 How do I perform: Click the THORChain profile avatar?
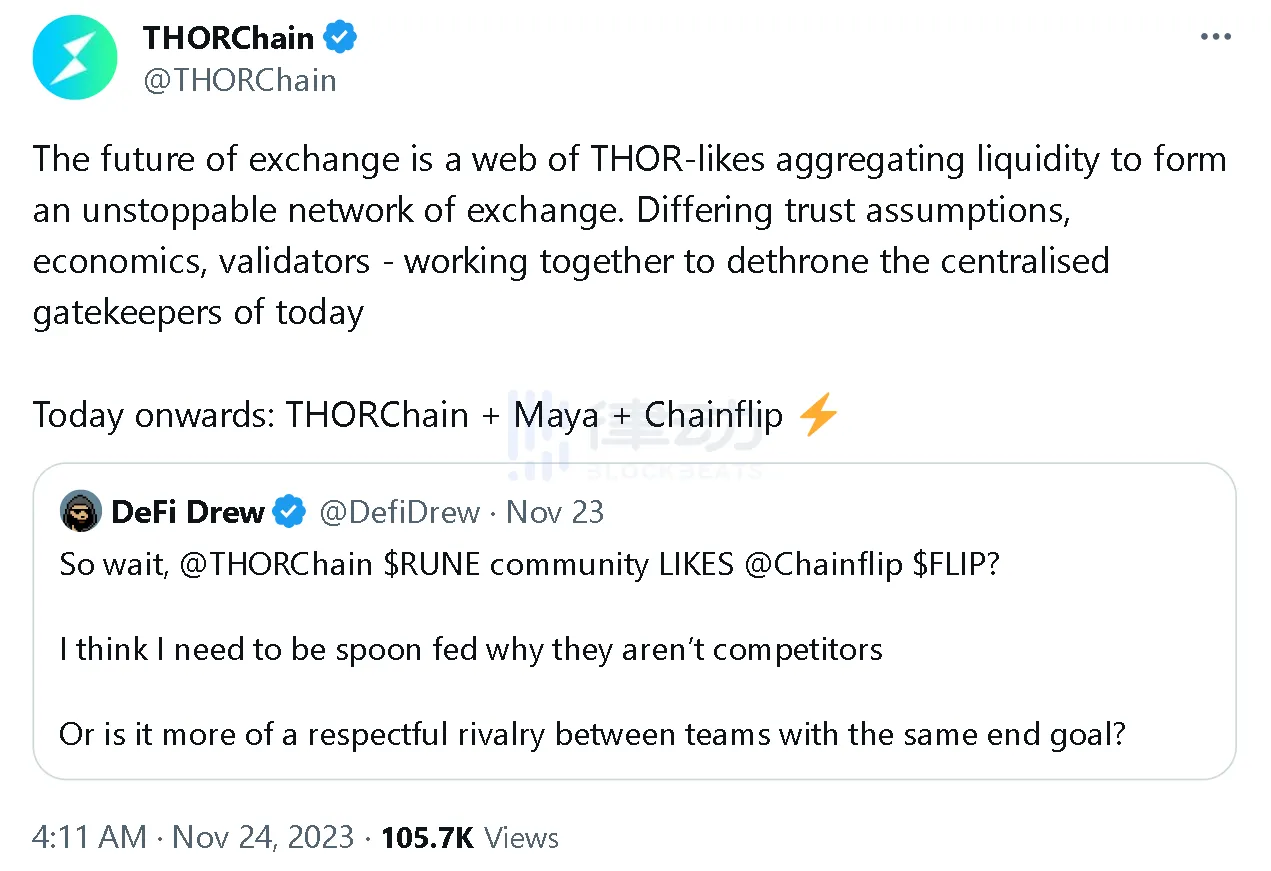click(75, 57)
